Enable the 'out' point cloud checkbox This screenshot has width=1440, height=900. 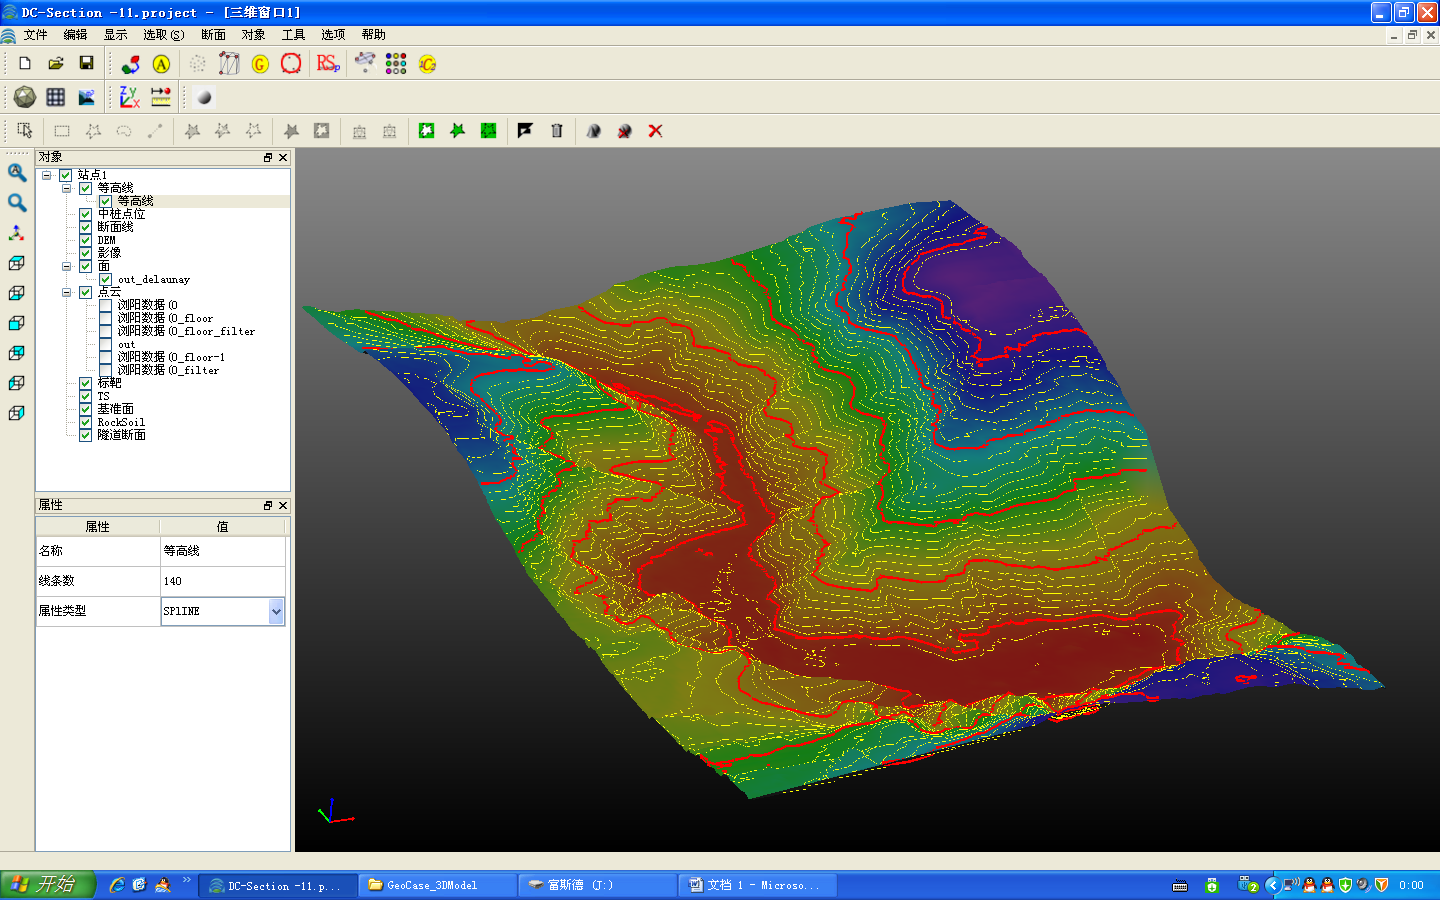(x=105, y=344)
